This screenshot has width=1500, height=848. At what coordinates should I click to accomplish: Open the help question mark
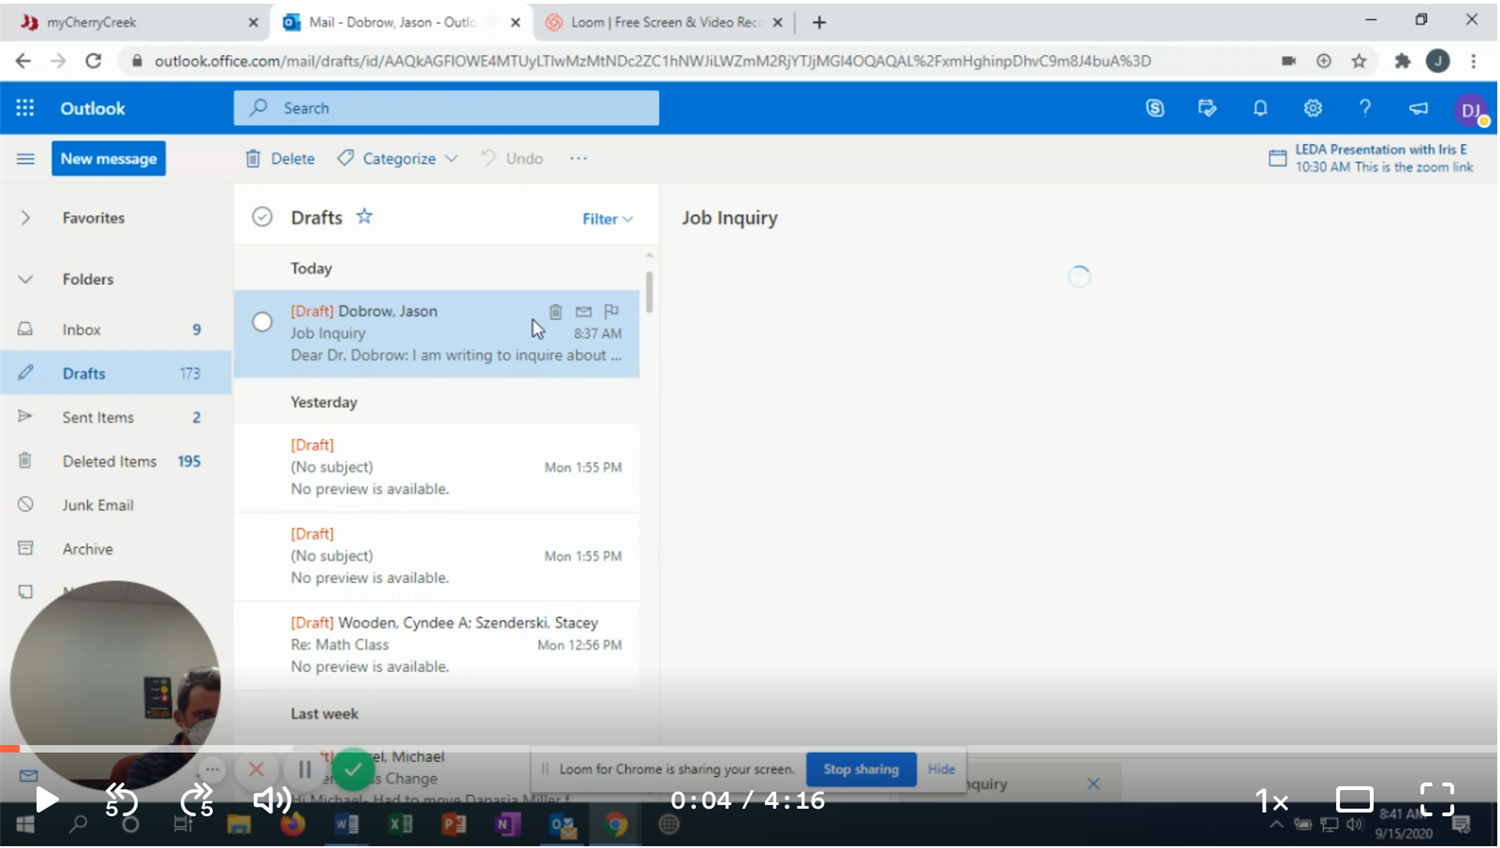(x=1365, y=108)
